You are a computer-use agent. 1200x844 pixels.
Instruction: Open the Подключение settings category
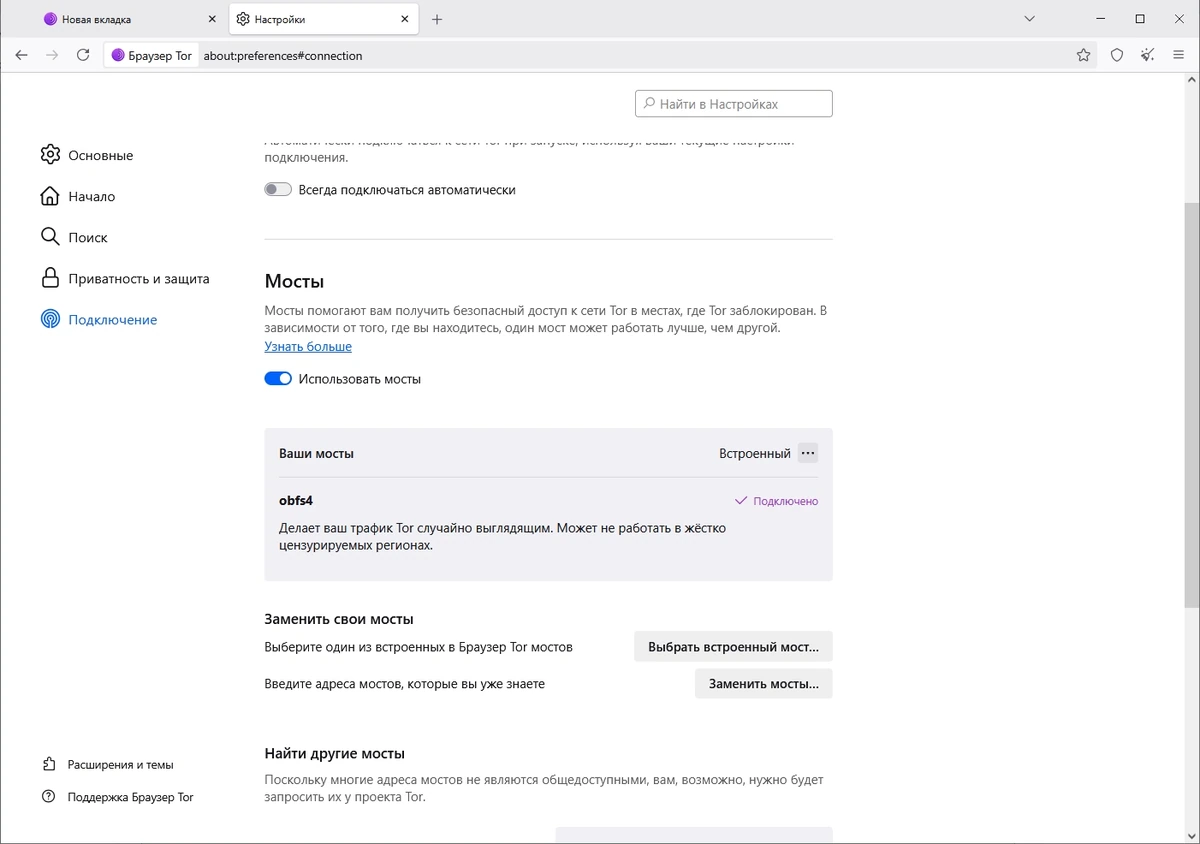coord(99,319)
